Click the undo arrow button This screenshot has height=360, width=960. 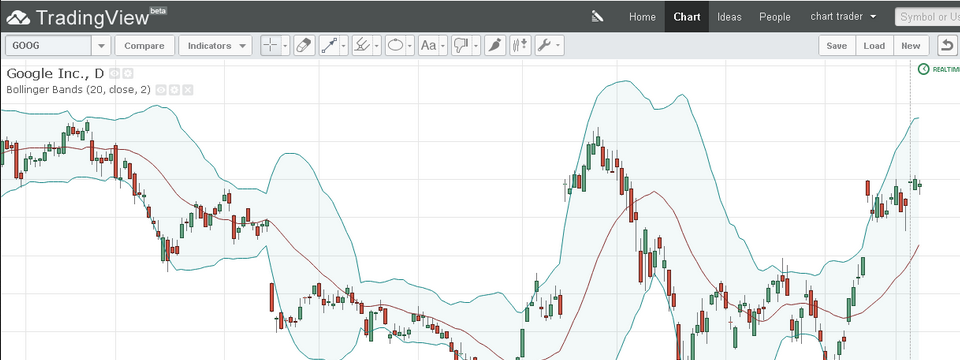[948, 46]
